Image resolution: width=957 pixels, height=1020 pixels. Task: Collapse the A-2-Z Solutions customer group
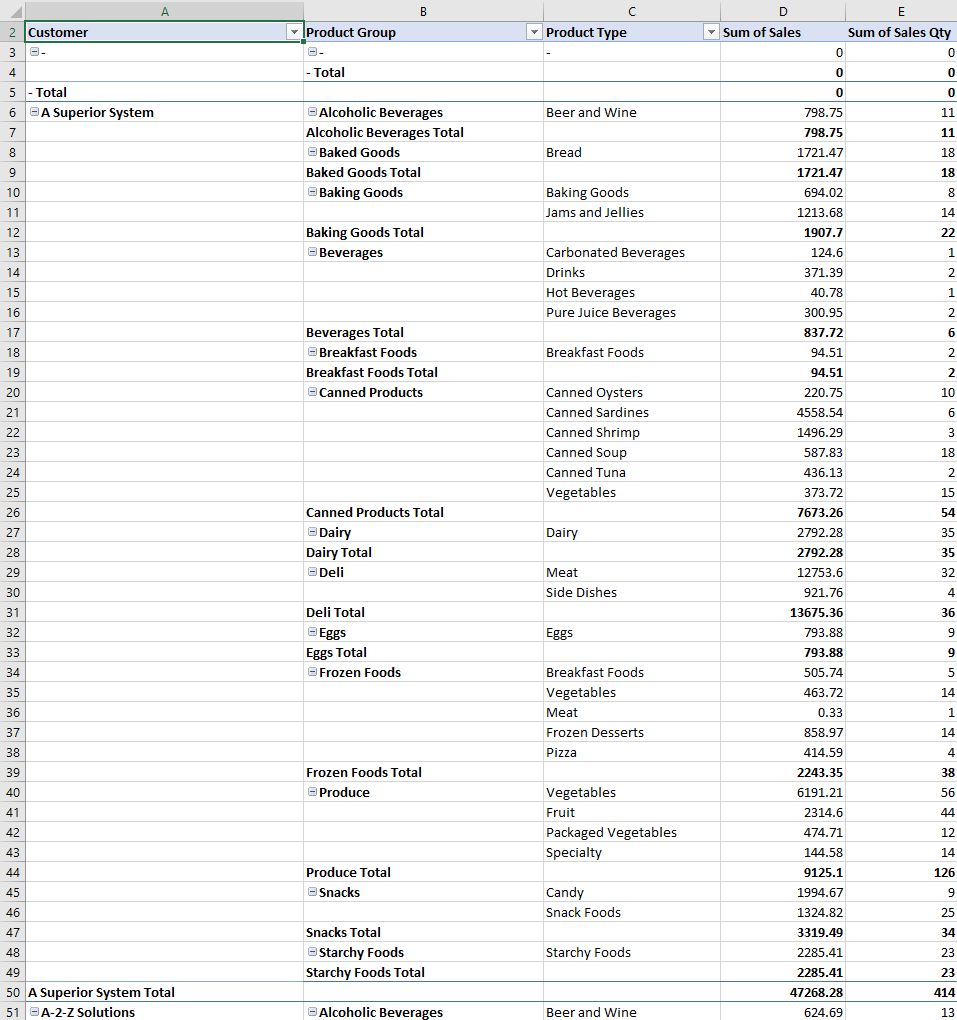click(34, 1012)
